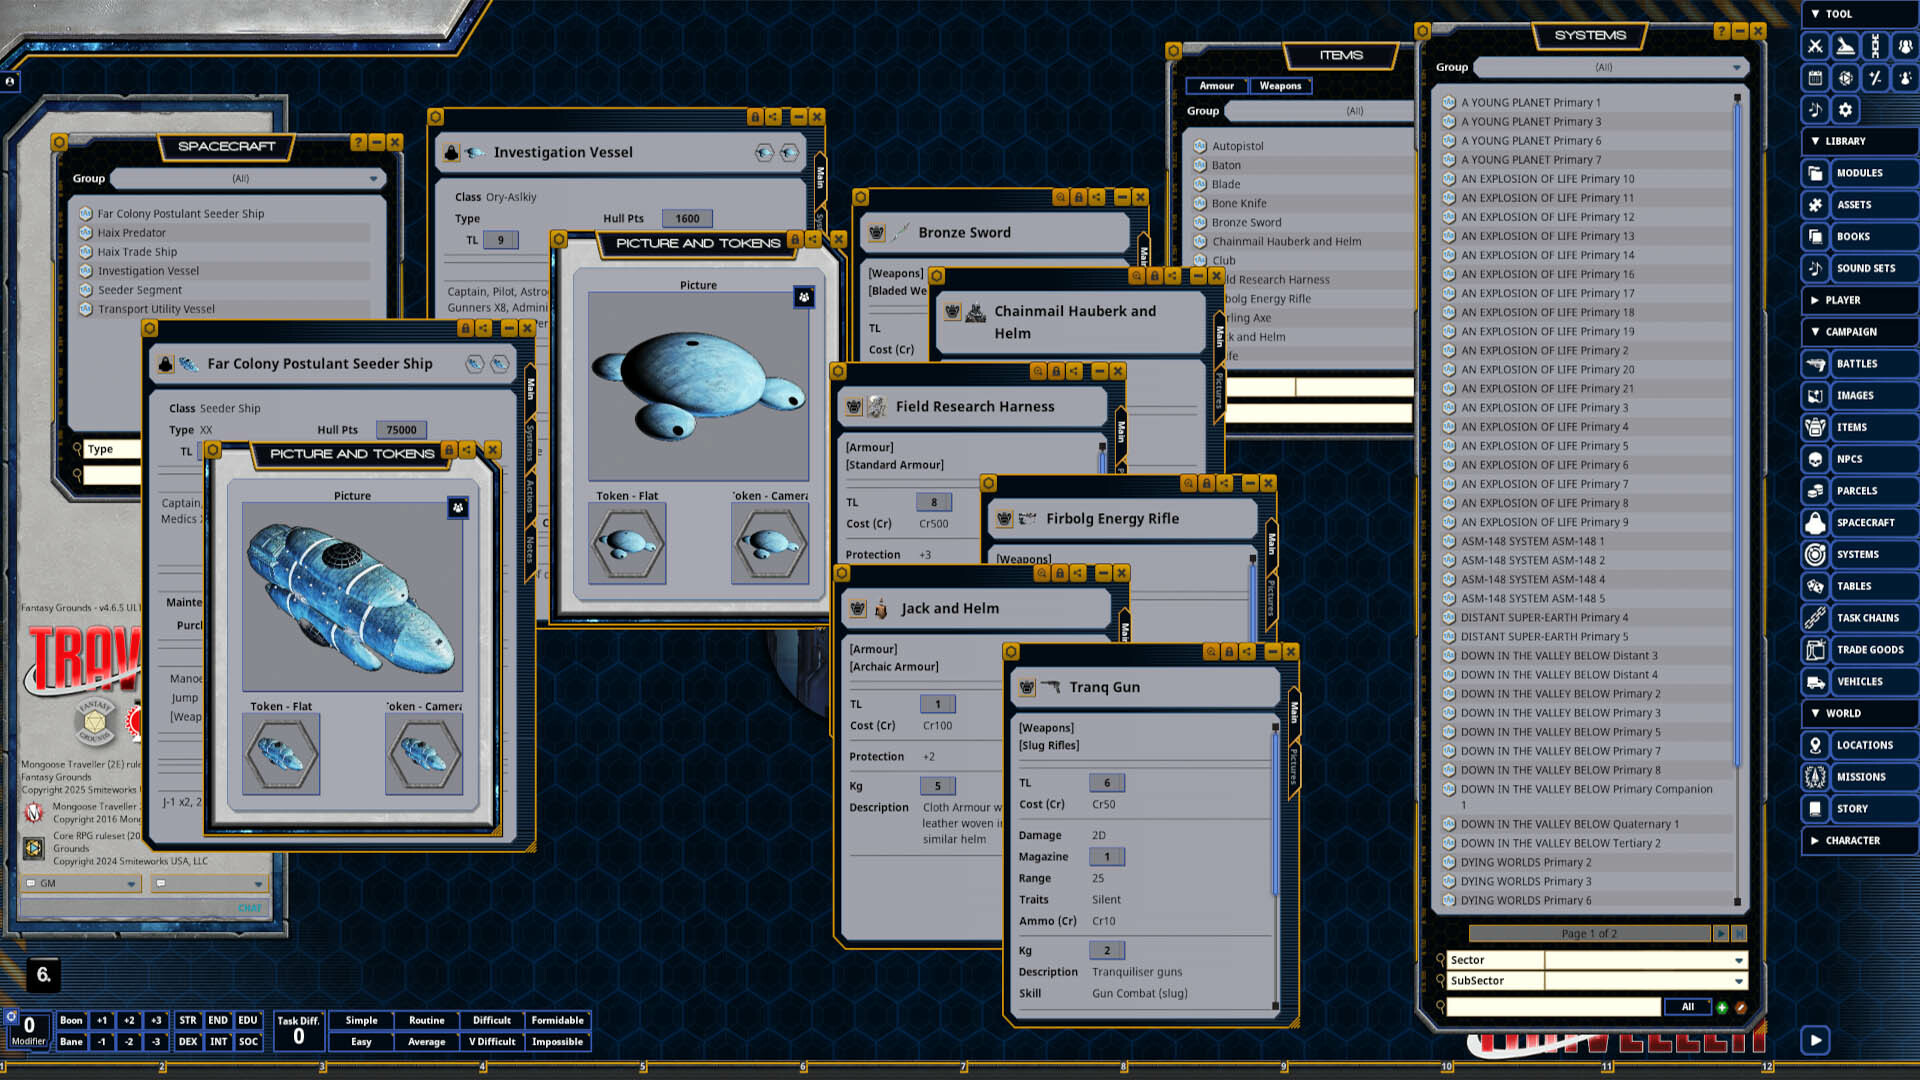The image size is (1920, 1080).
Task: Toggle the lock on the Tranq Gun window
Action: click(x=1229, y=651)
